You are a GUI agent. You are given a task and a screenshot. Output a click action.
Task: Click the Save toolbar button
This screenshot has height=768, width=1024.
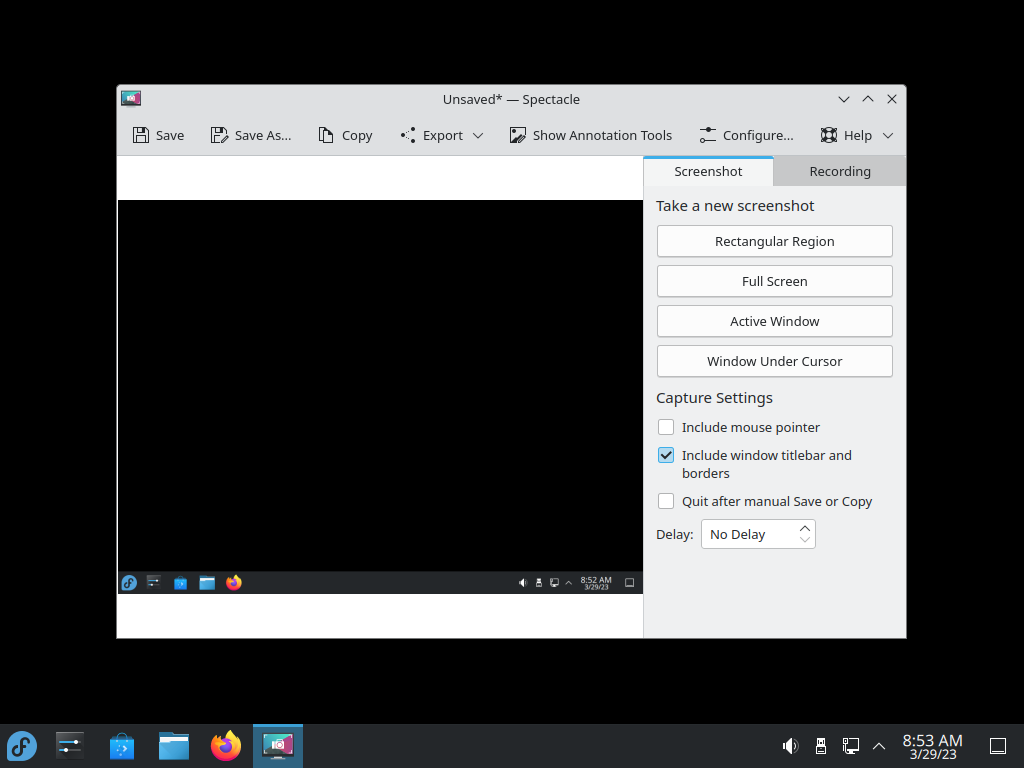pos(159,135)
